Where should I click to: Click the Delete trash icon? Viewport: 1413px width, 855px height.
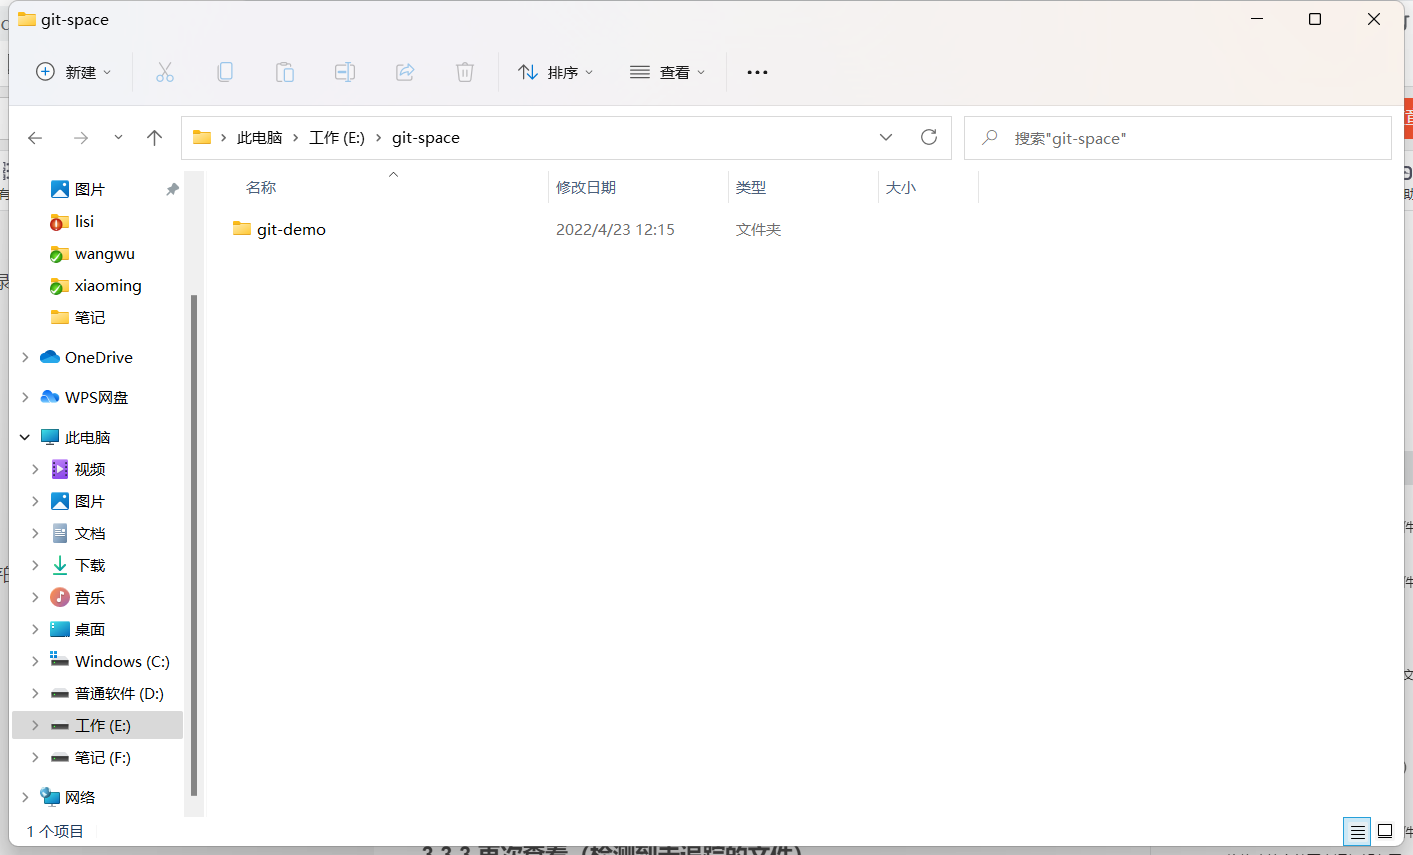click(465, 72)
